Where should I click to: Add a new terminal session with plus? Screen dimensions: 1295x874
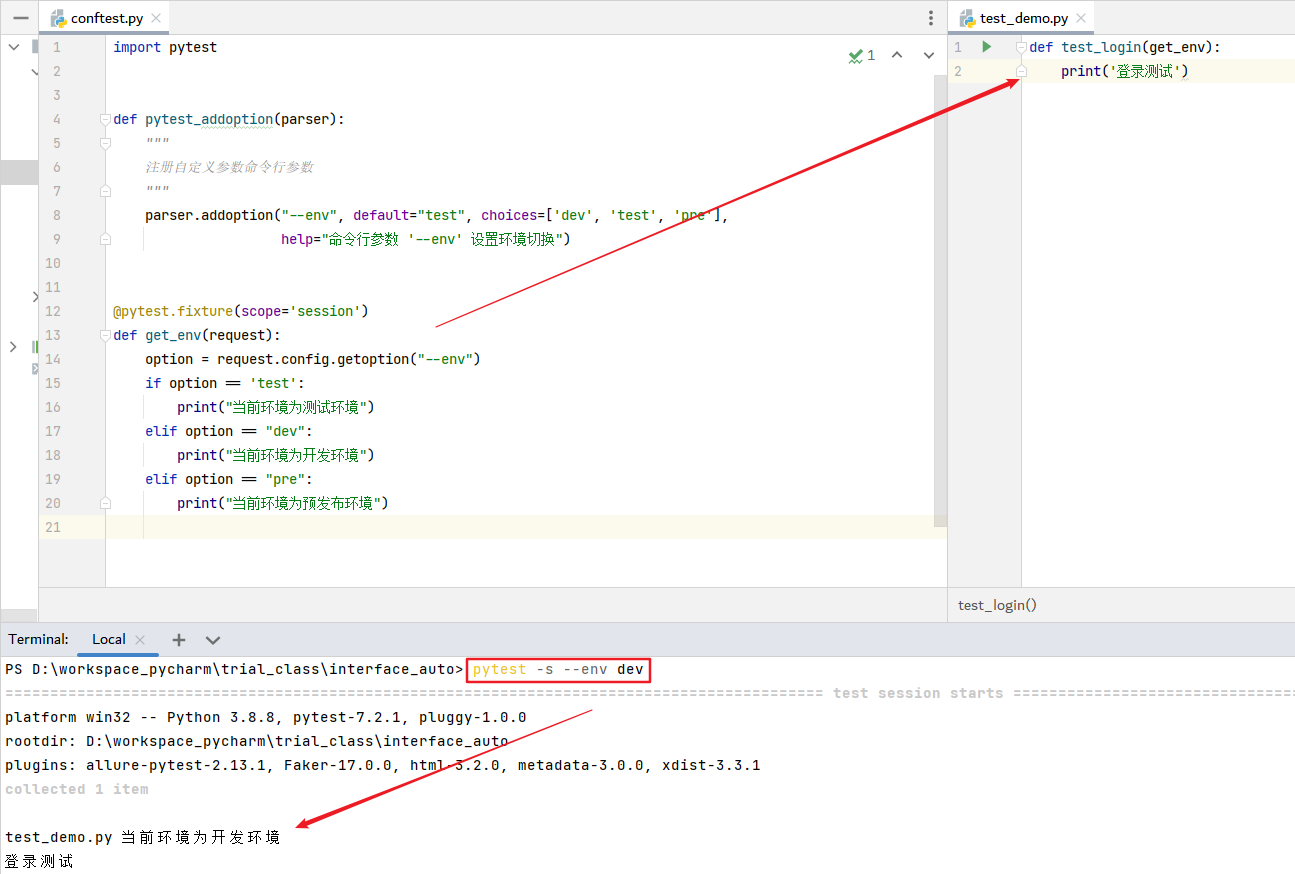[x=179, y=640]
